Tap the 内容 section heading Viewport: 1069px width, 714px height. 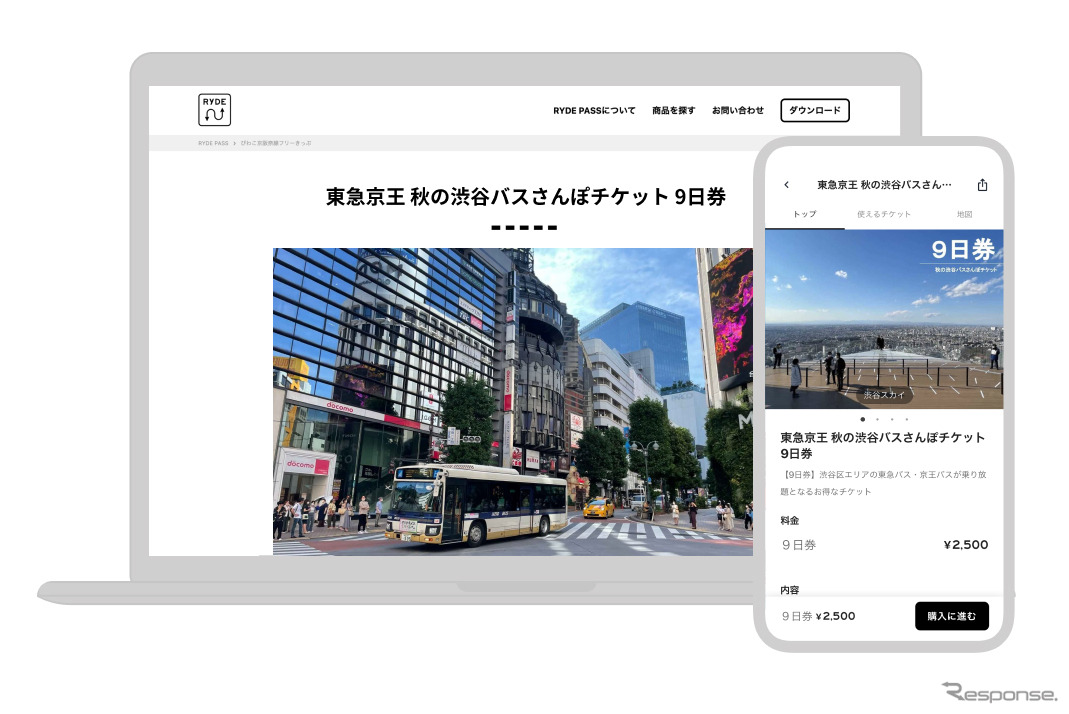pyautogui.click(x=789, y=590)
